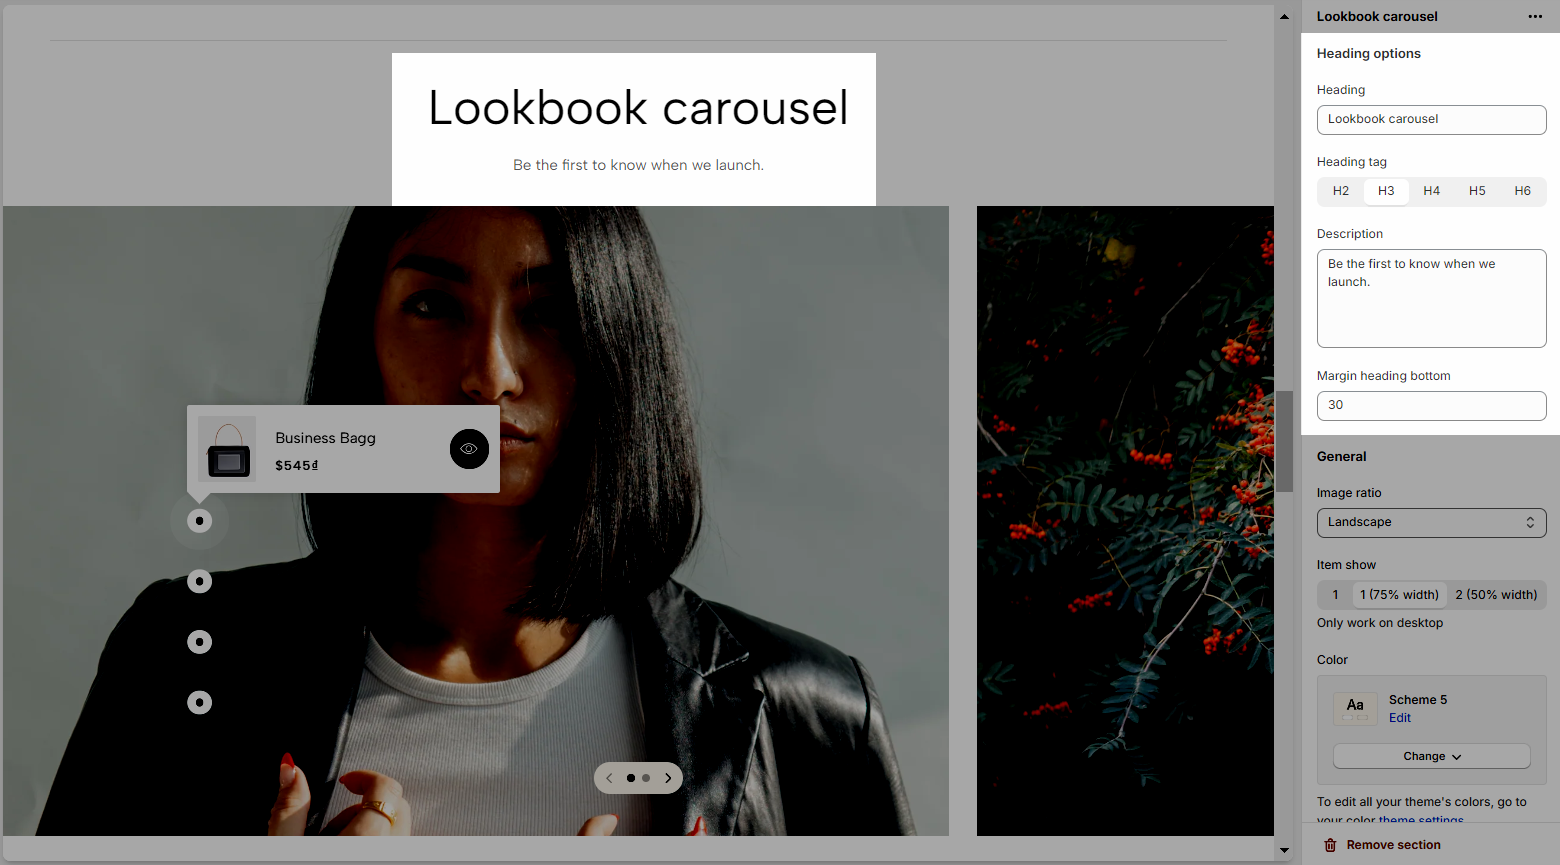The image size is (1560, 865).
Task: Click the $545 price text
Action: pyautogui.click(x=296, y=465)
